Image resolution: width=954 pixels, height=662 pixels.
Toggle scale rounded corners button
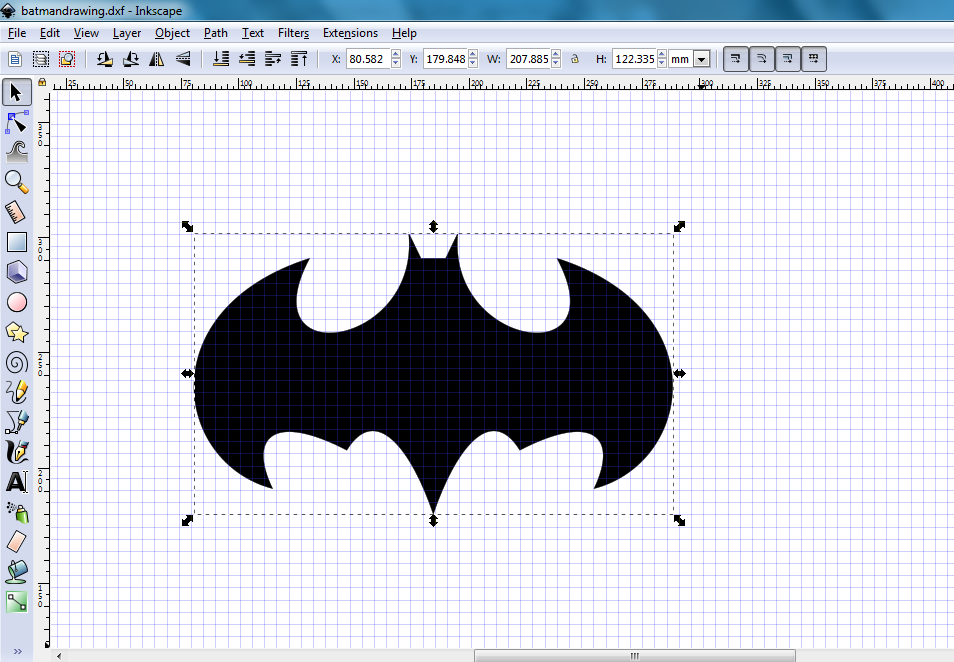[762, 59]
